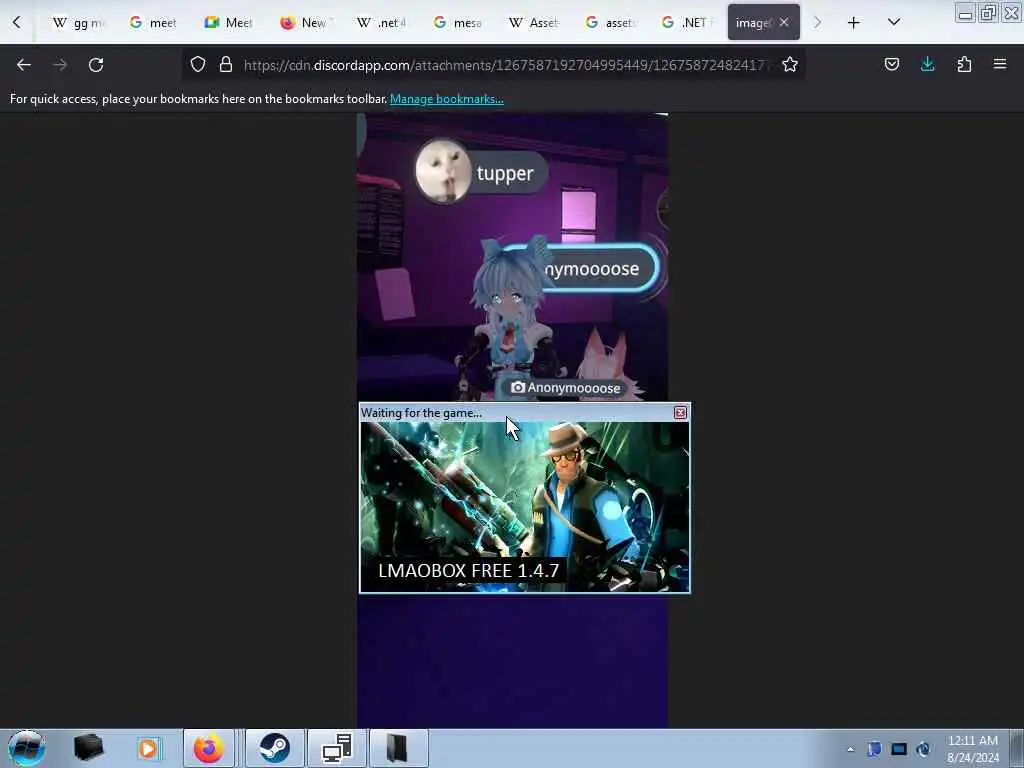1024x768 pixels.
Task: Open a new tab with plus button
Action: click(854, 23)
